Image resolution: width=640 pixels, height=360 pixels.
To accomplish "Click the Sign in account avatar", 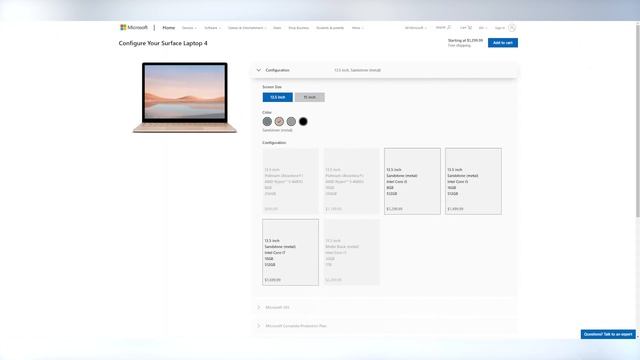I will 512,28.
